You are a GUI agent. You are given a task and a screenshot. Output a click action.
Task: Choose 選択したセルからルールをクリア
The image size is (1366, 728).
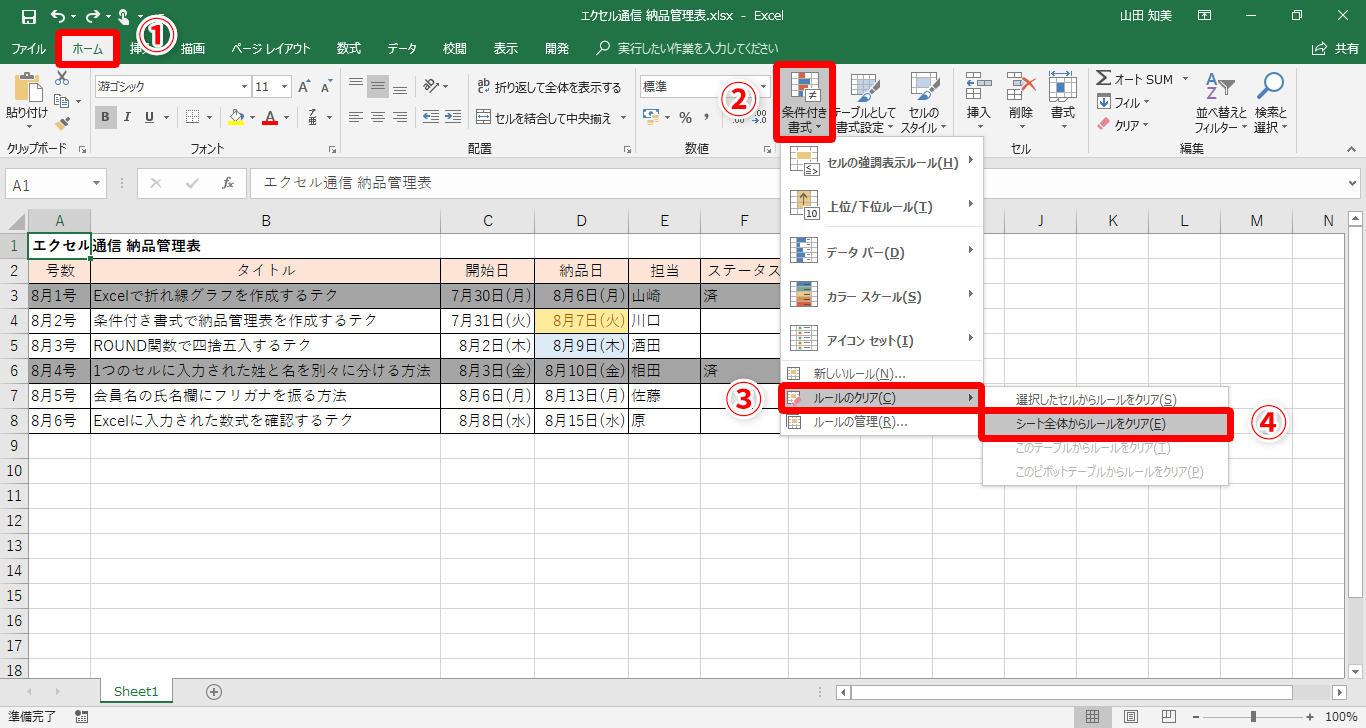click(1106, 399)
